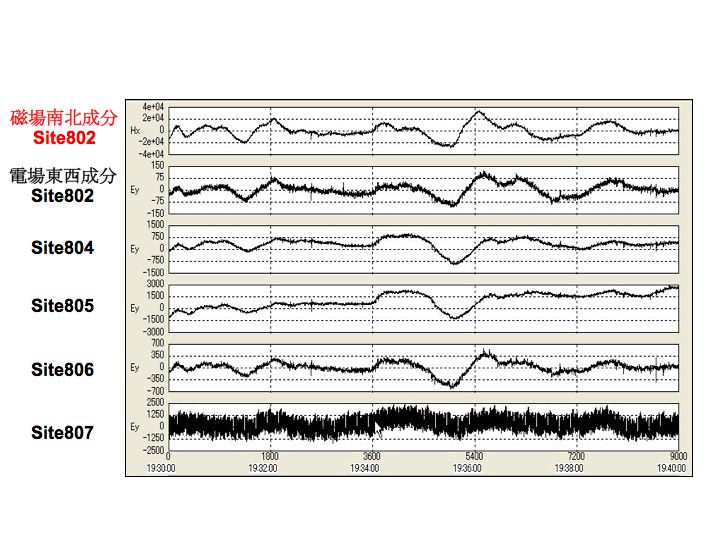The image size is (720, 540).
Task: Click the 7200 x-axis tick label
Action: (576, 456)
